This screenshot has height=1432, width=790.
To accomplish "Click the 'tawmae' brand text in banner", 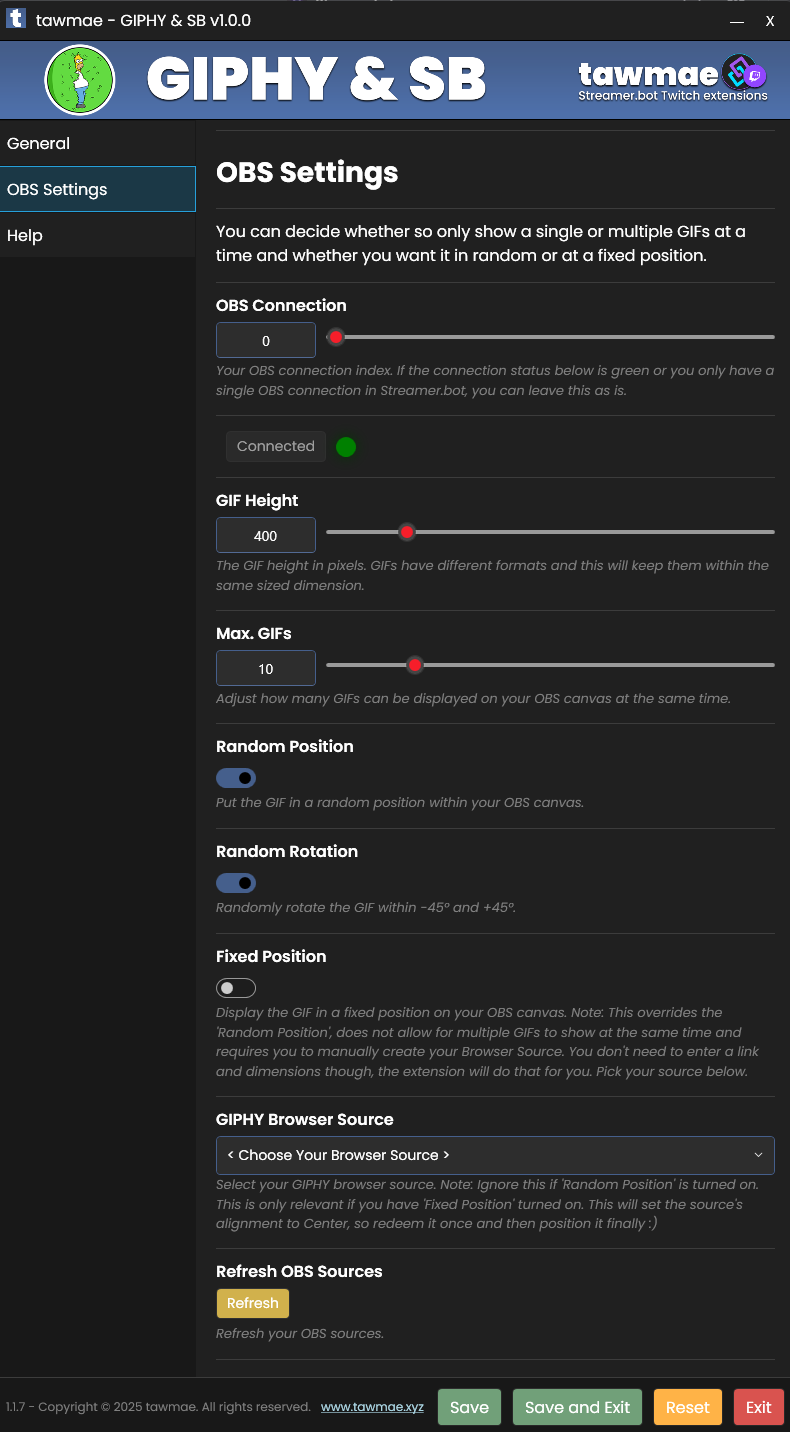I will click(x=648, y=73).
